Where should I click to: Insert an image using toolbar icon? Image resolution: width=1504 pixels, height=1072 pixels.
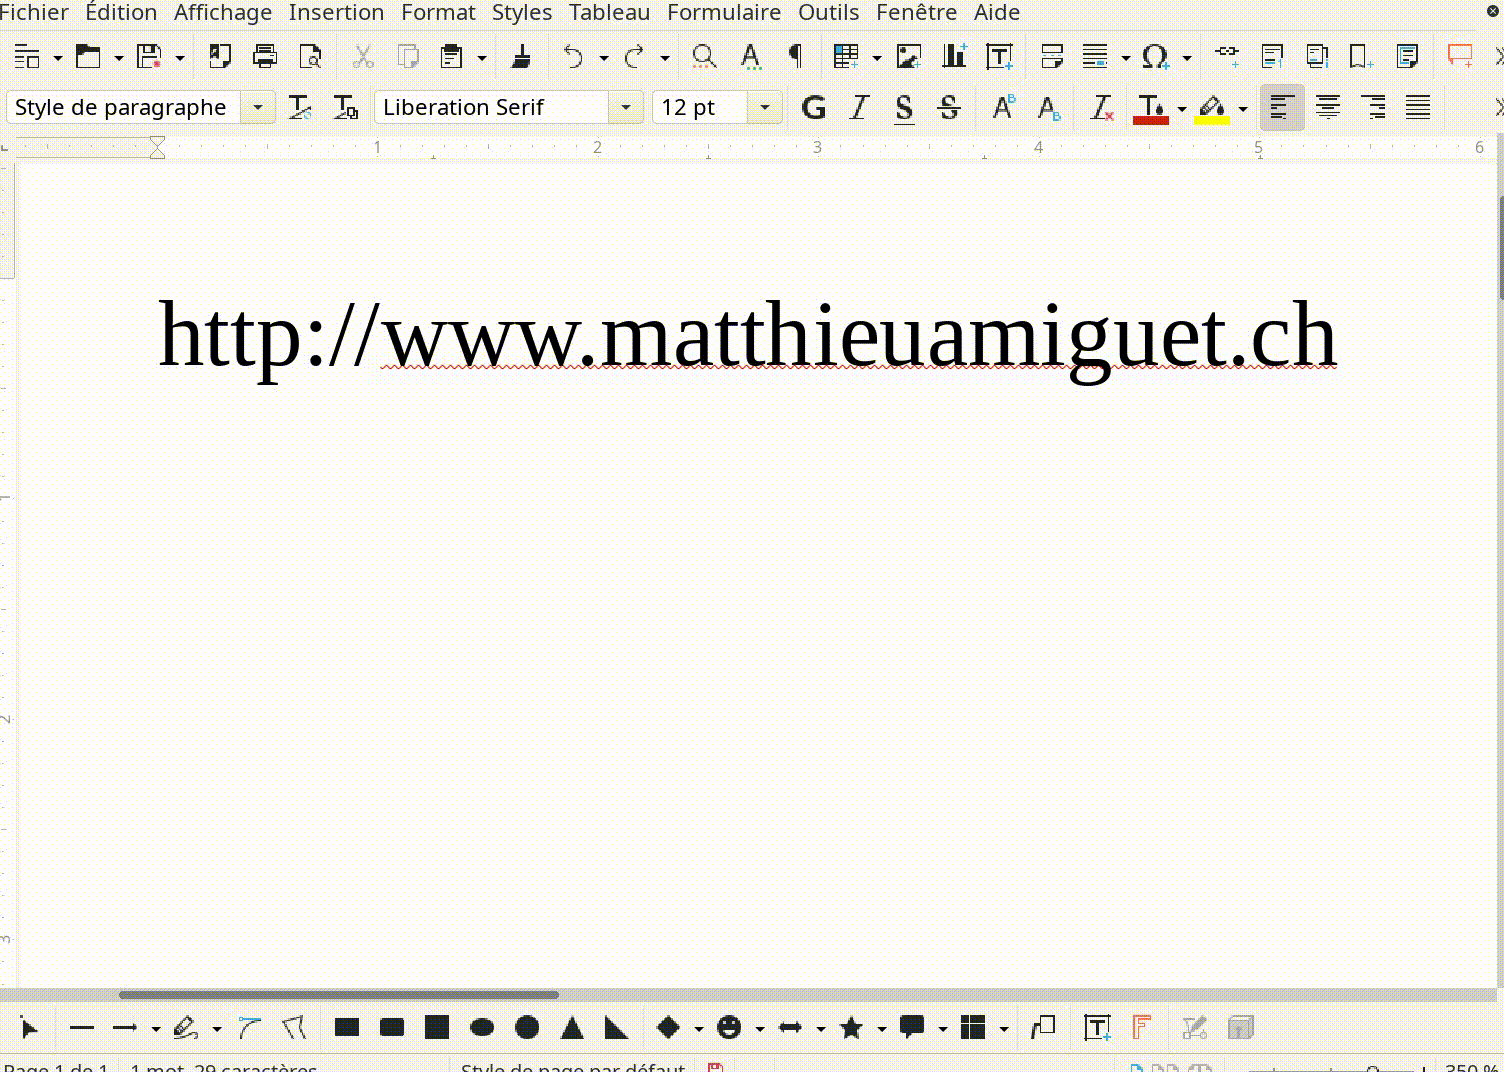pos(908,56)
